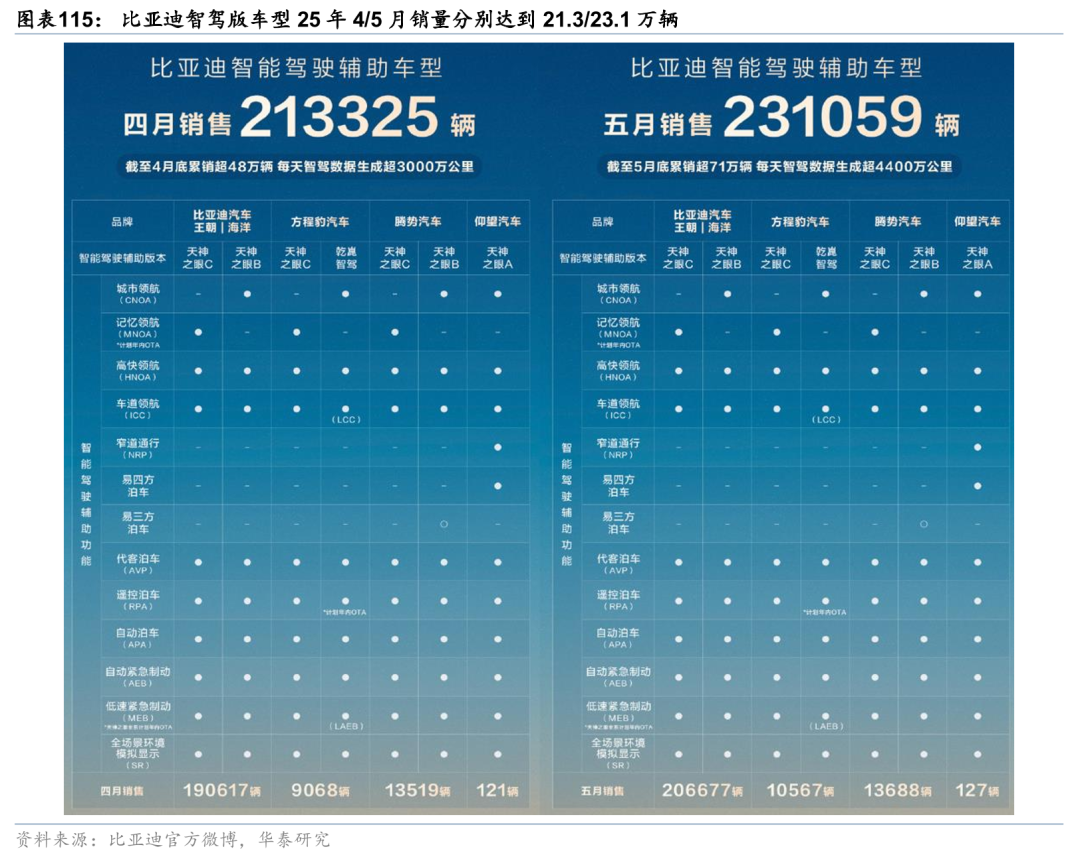
Task: Click vertical 智能驾驶辅助功能 label in May table
Action: (567, 504)
